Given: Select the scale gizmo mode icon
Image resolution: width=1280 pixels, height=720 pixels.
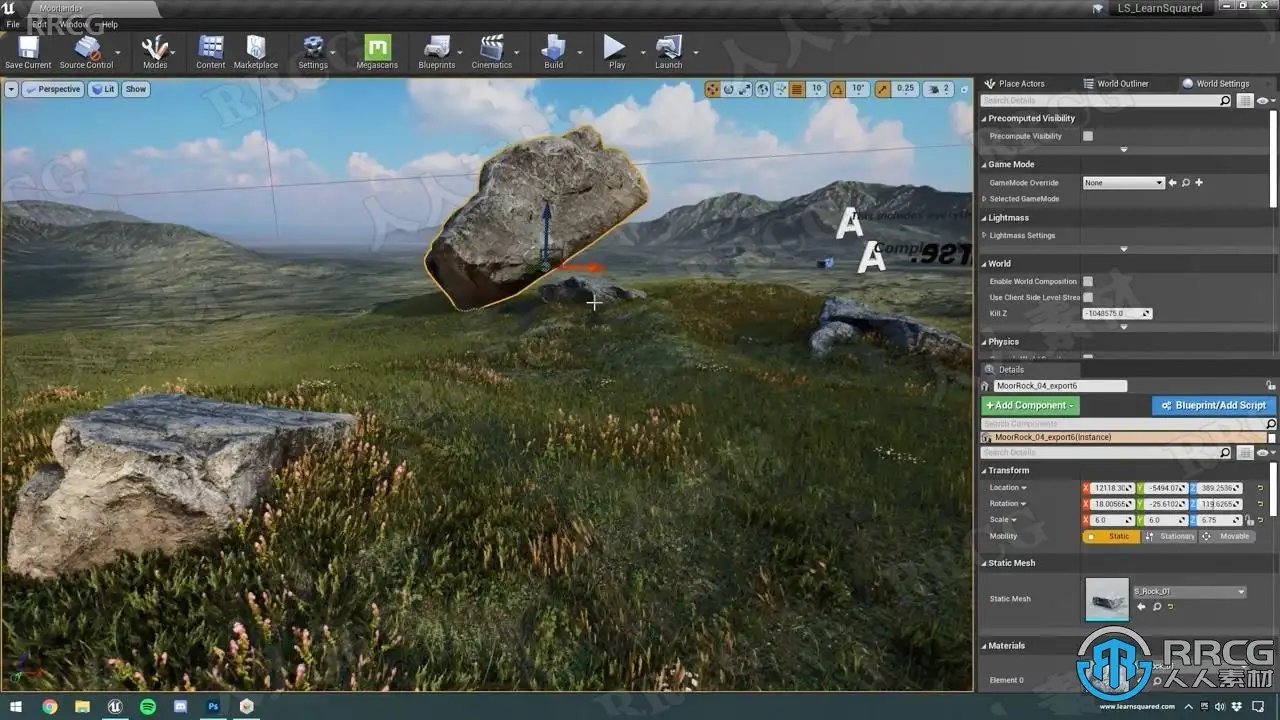Looking at the screenshot, I should point(746,89).
